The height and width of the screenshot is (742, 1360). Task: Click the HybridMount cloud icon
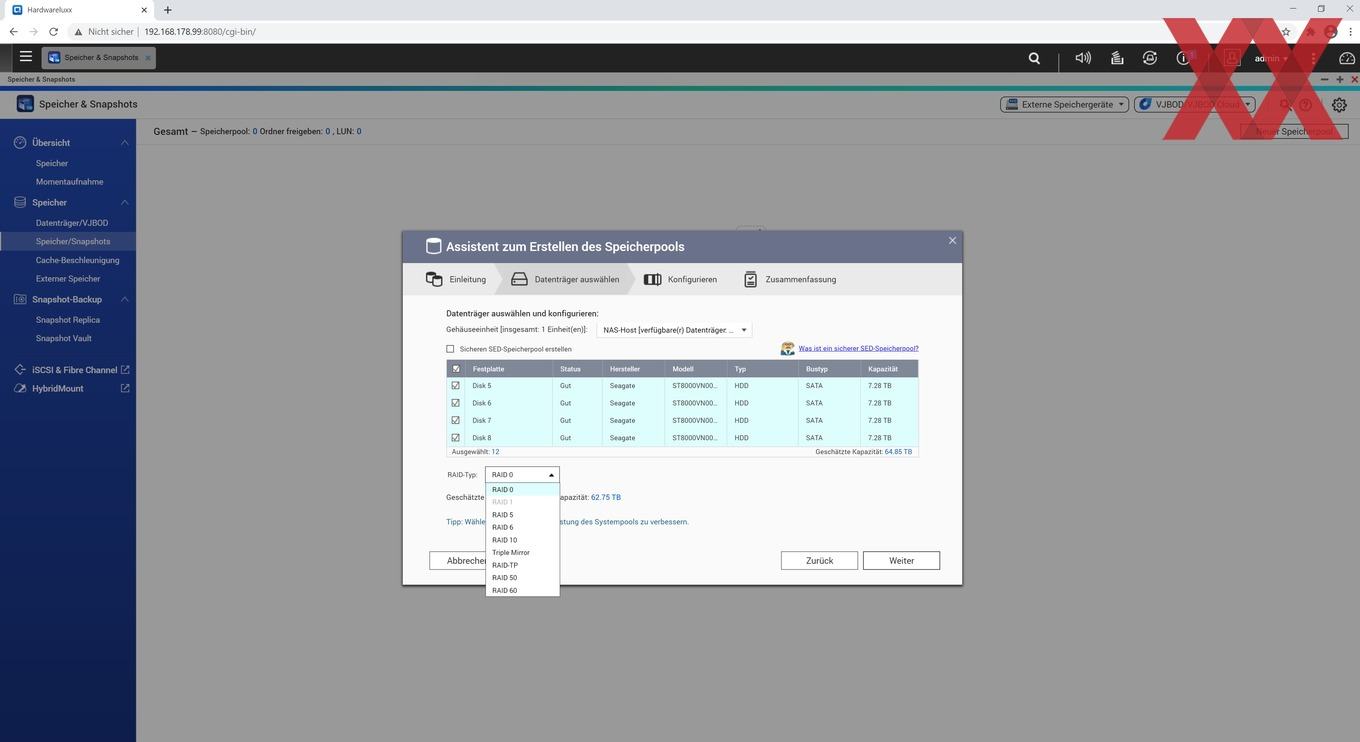[20, 388]
